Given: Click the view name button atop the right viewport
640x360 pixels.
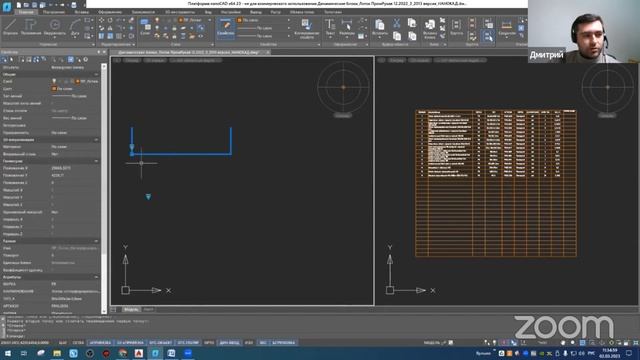Looking at the screenshot, I should point(396,60).
